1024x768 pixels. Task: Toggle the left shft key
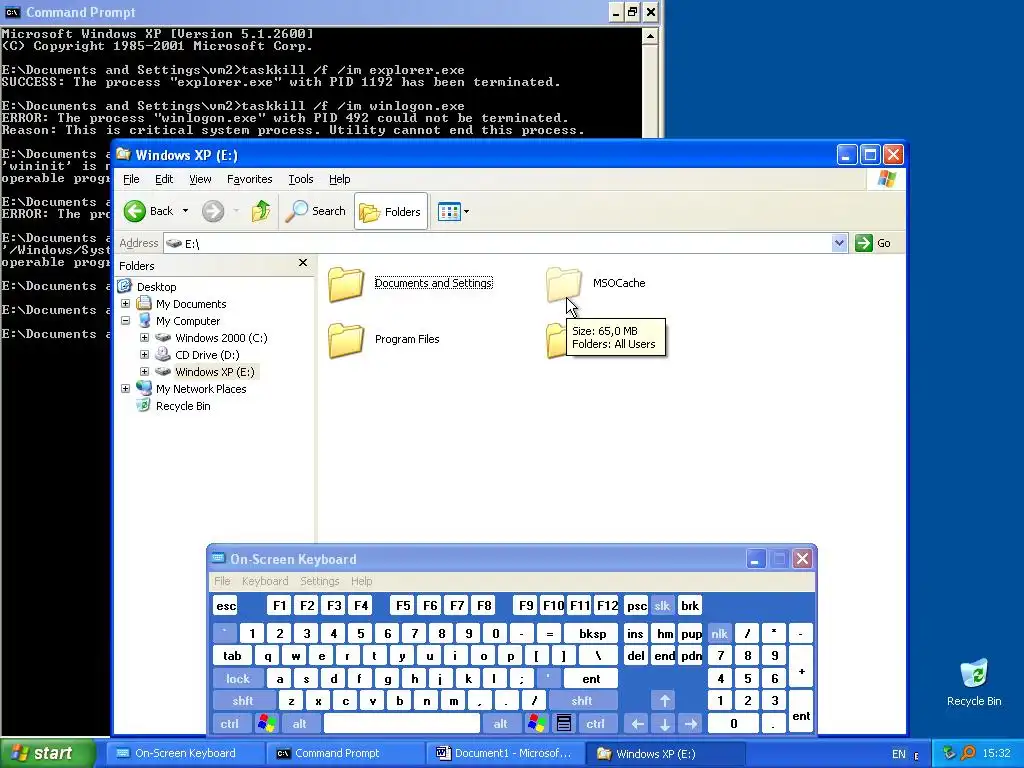point(242,701)
